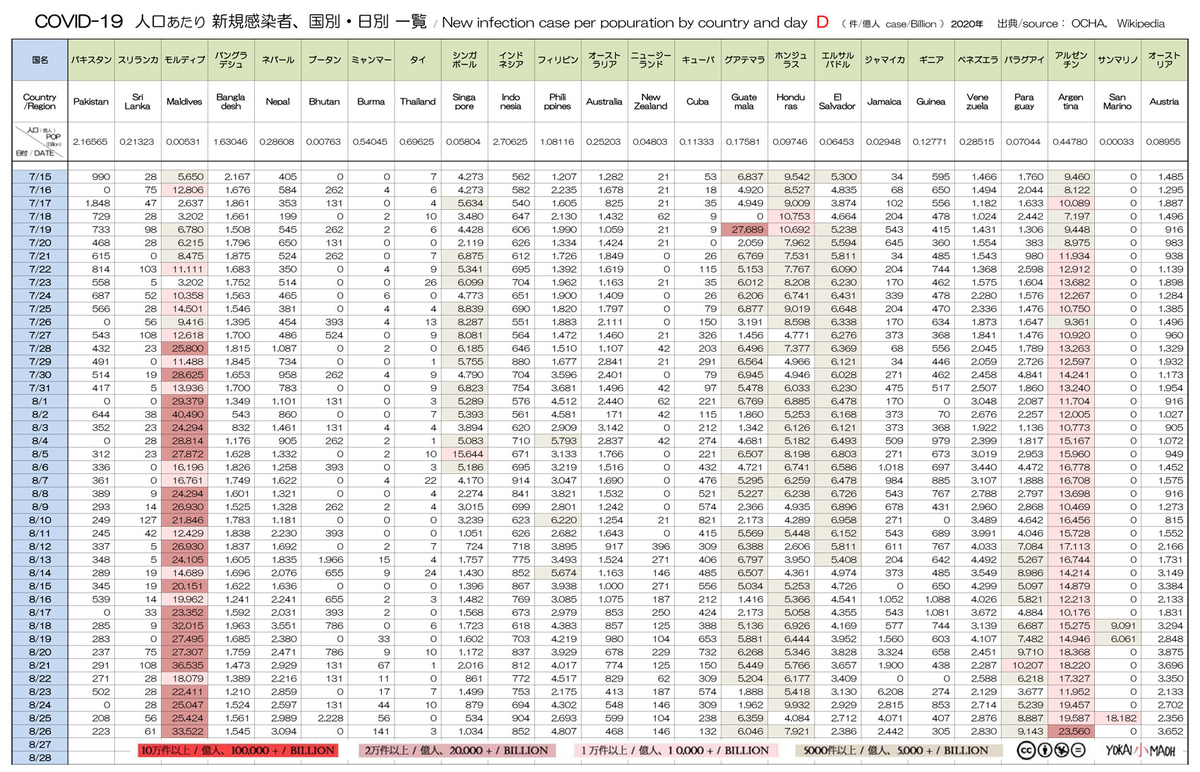1200x772 pixels.
Task: Select the Burma column header
Action: pos(371,102)
